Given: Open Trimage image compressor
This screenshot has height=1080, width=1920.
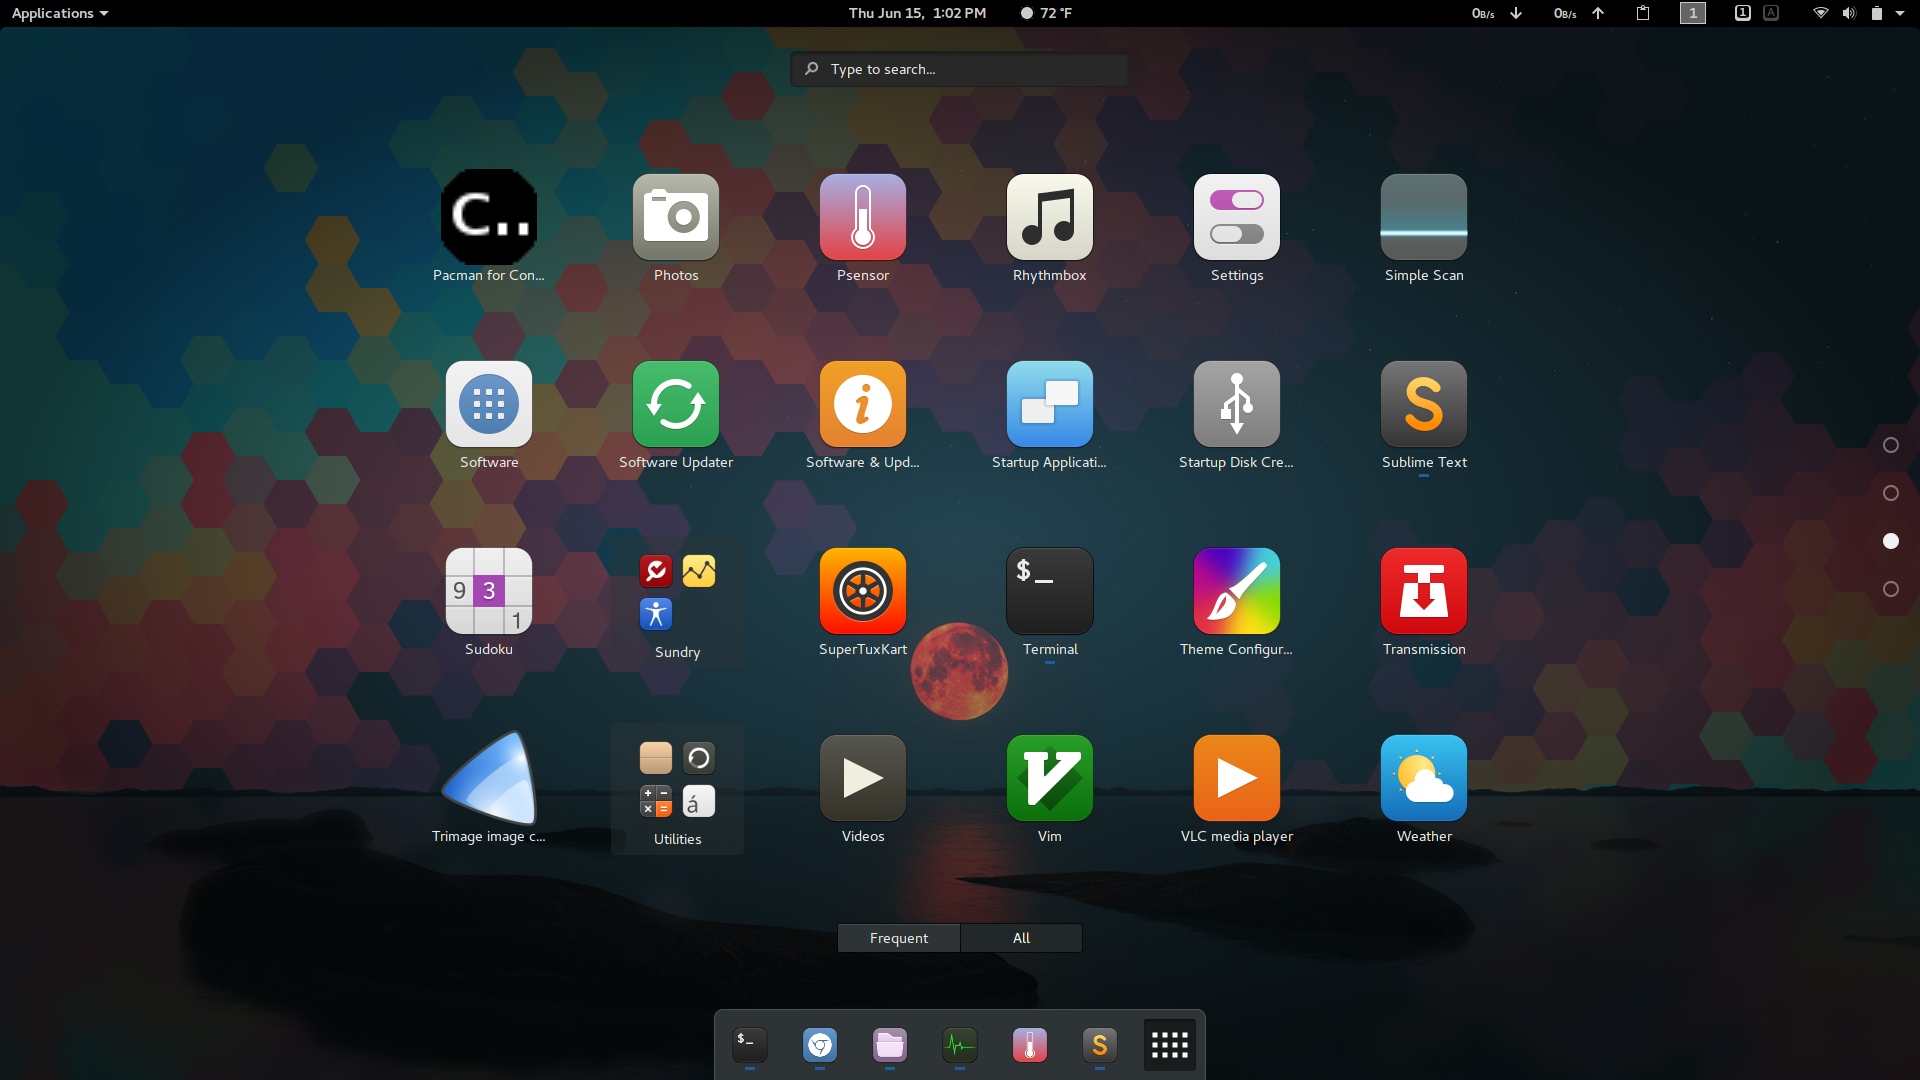Looking at the screenshot, I should tap(489, 778).
